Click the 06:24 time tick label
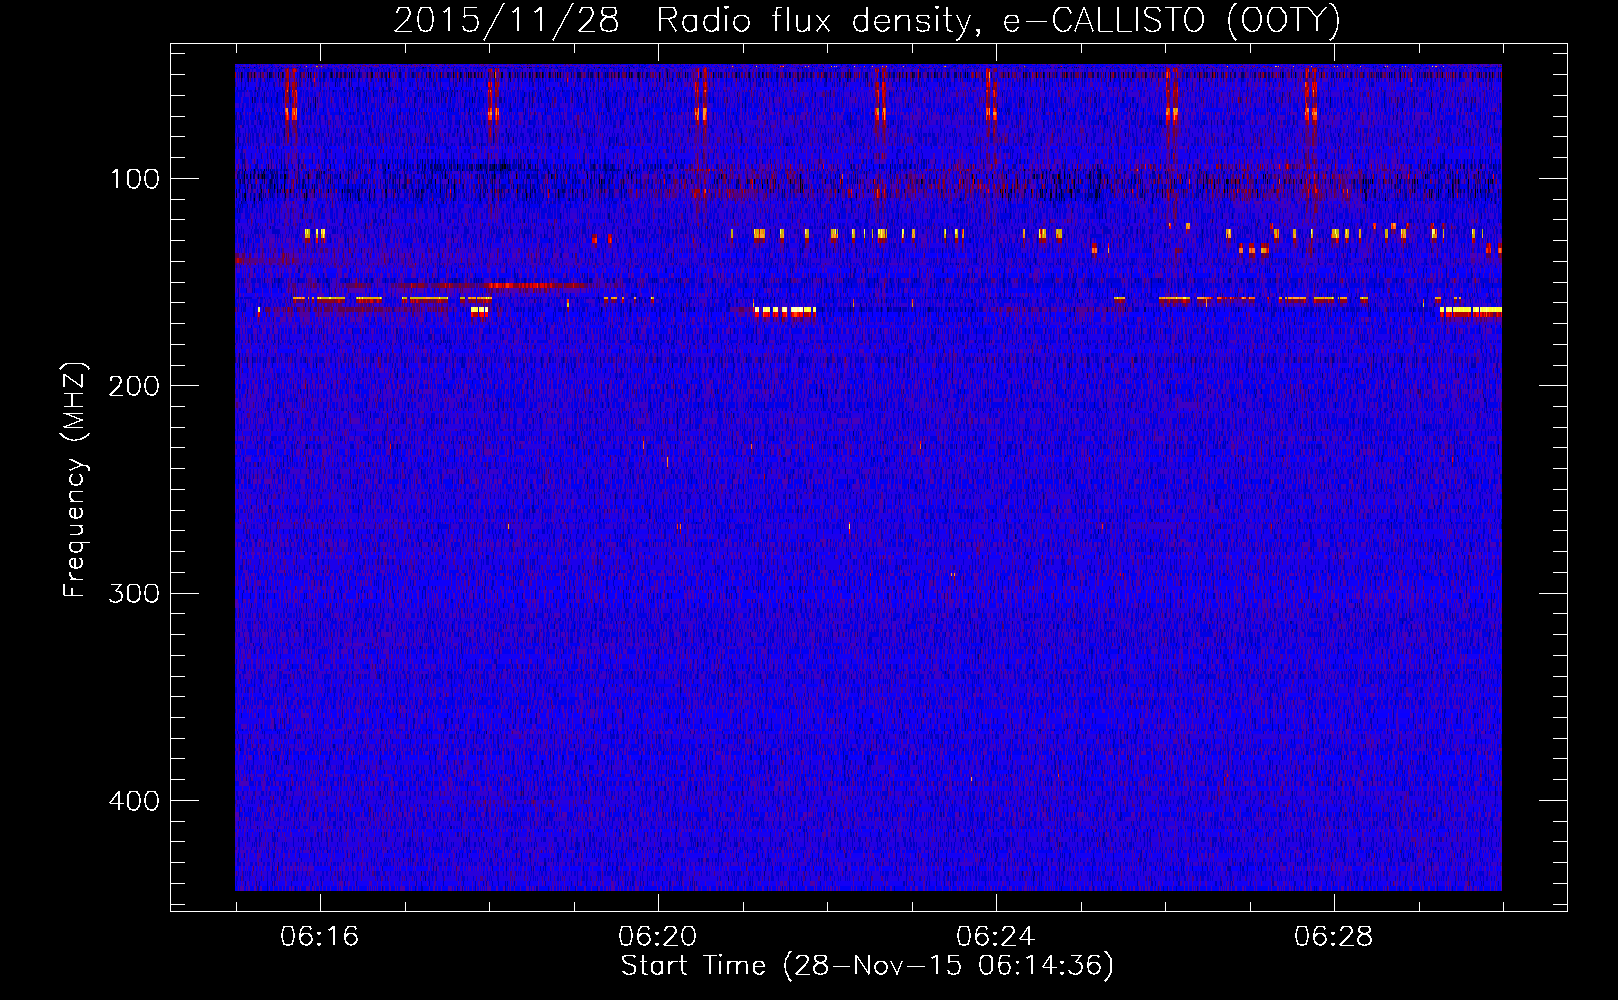Screen dimensions: 1618x1000 point(996,937)
